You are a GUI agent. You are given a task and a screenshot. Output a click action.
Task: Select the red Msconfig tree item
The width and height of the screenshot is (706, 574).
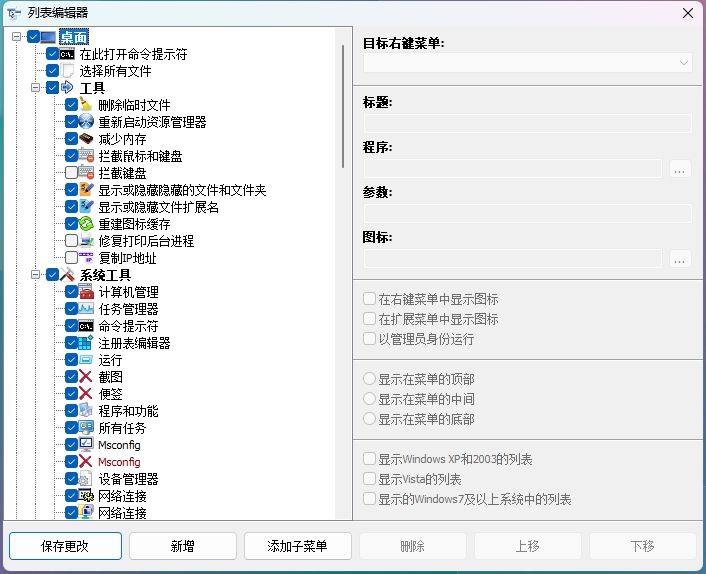point(119,462)
